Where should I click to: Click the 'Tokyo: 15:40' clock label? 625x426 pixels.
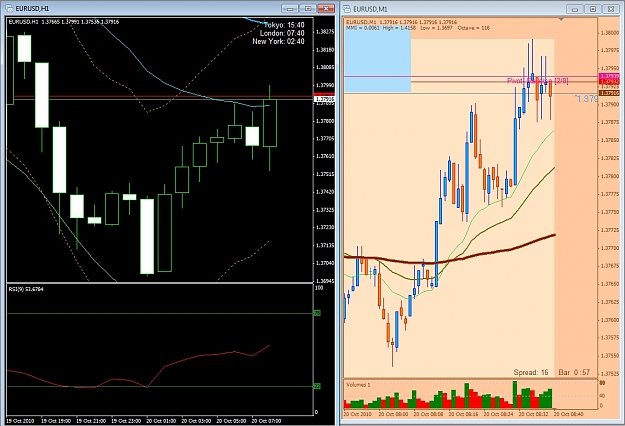(284, 25)
